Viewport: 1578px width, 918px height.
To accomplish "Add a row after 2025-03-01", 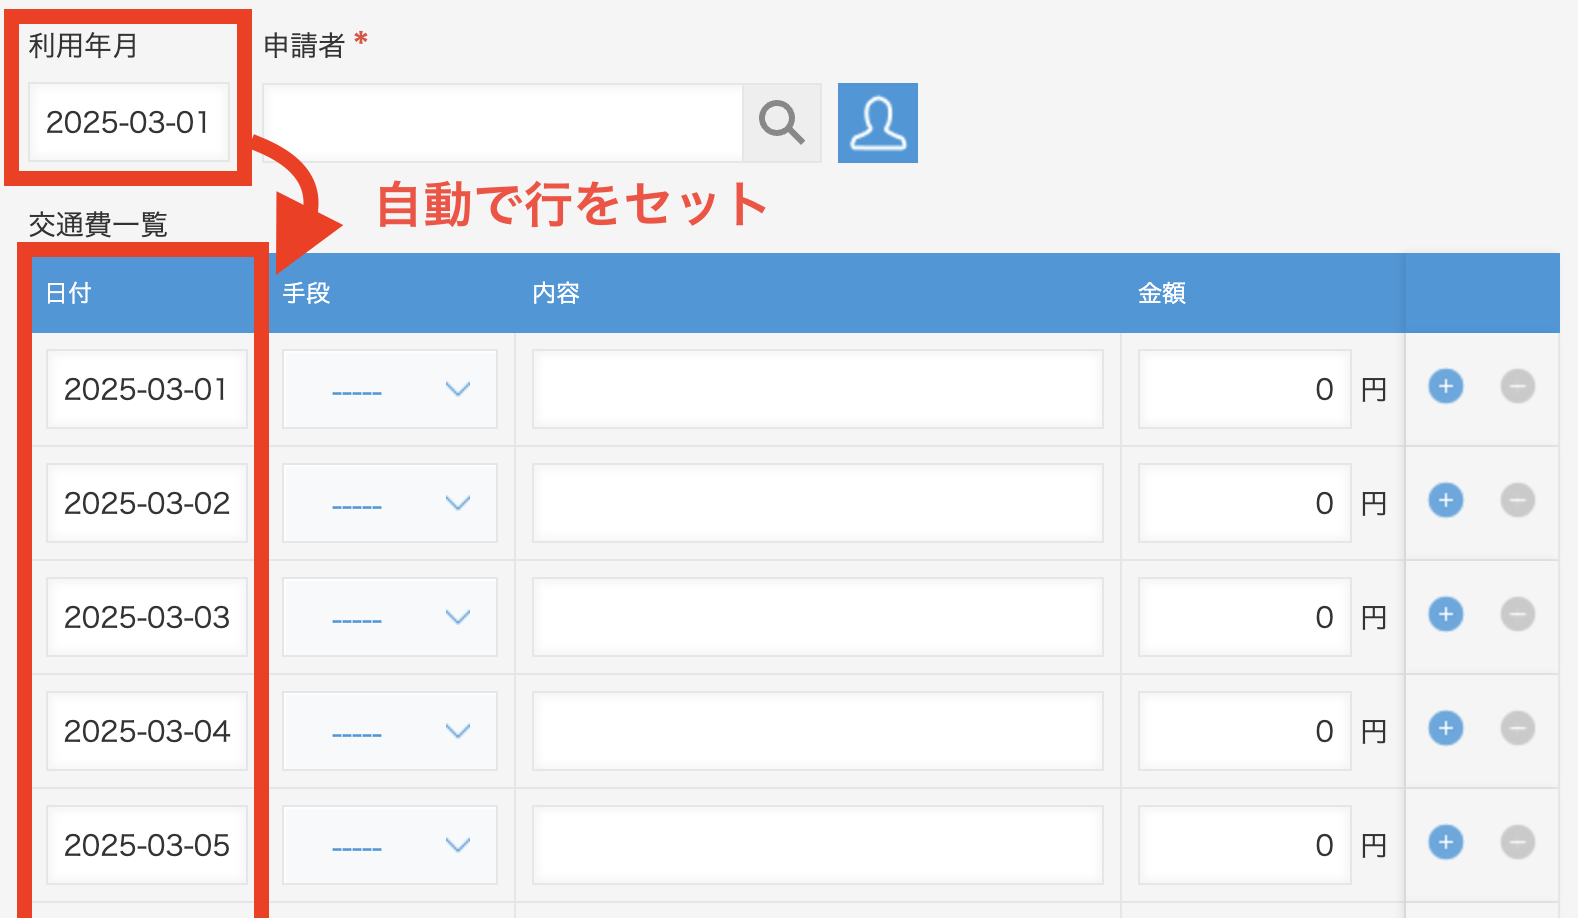I will pyautogui.click(x=1446, y=386).
